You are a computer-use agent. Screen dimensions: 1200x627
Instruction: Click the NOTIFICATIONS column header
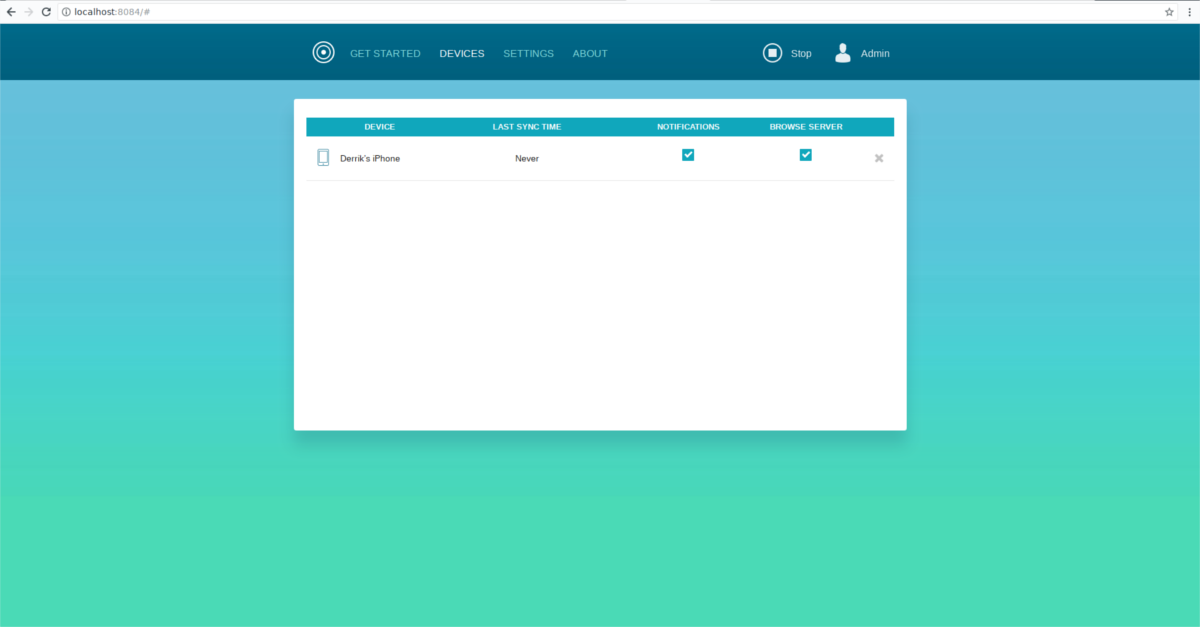(688, 127)
